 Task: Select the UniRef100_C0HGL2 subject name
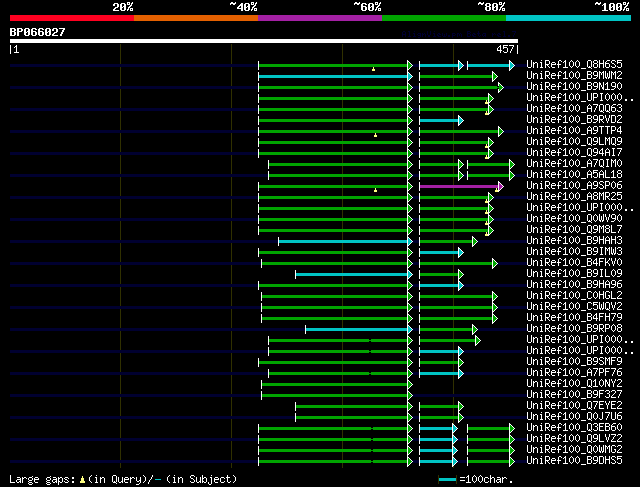[x=574, y=296]
